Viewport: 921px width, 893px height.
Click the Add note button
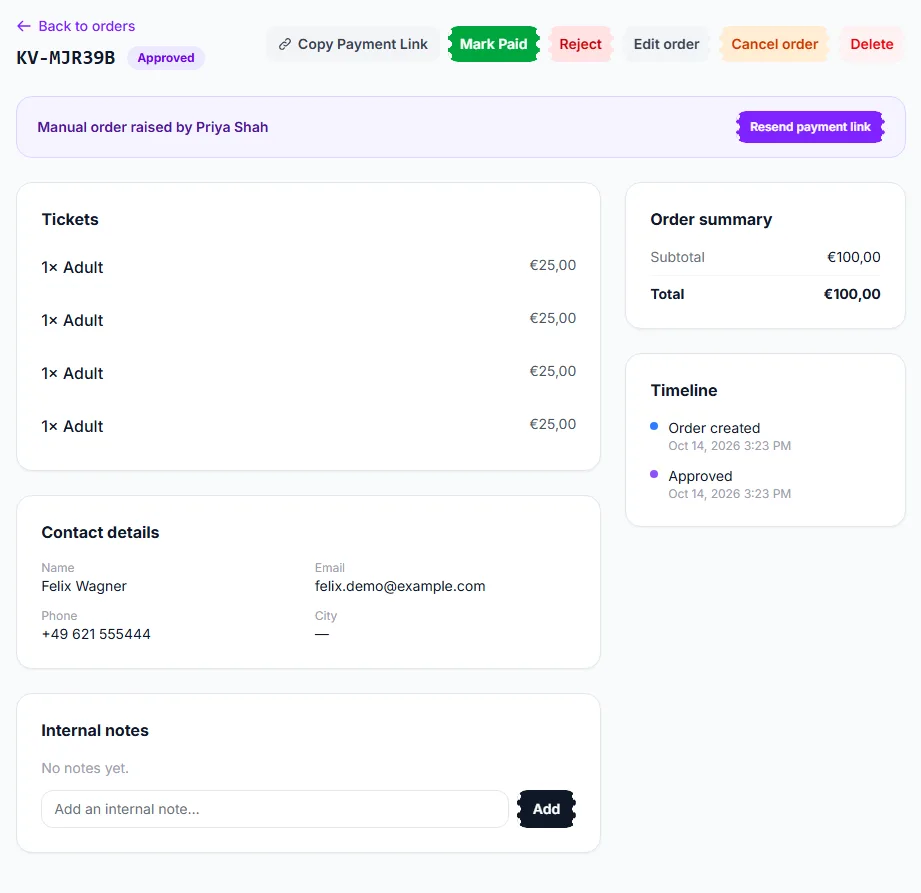pos(546,809)
